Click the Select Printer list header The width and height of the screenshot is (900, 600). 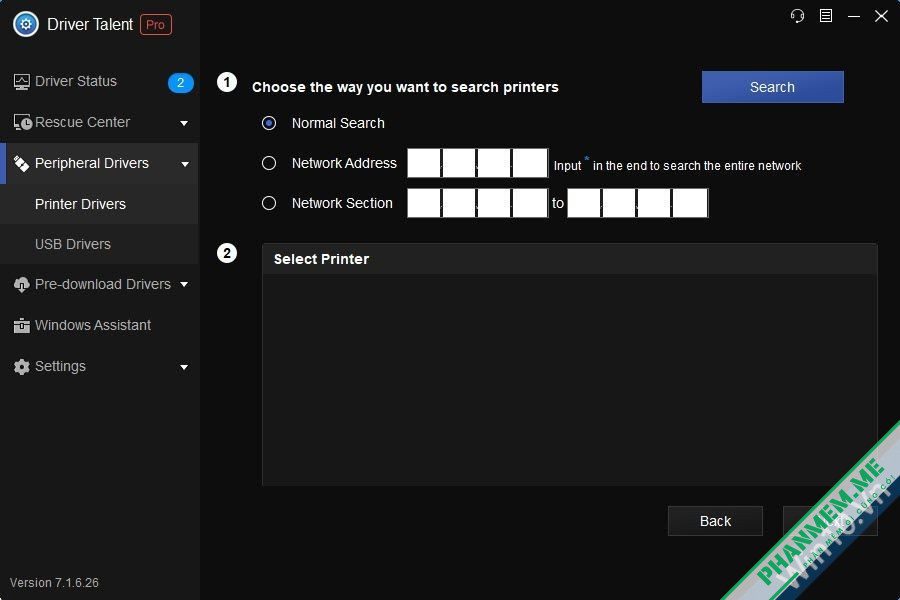(570, 259)
